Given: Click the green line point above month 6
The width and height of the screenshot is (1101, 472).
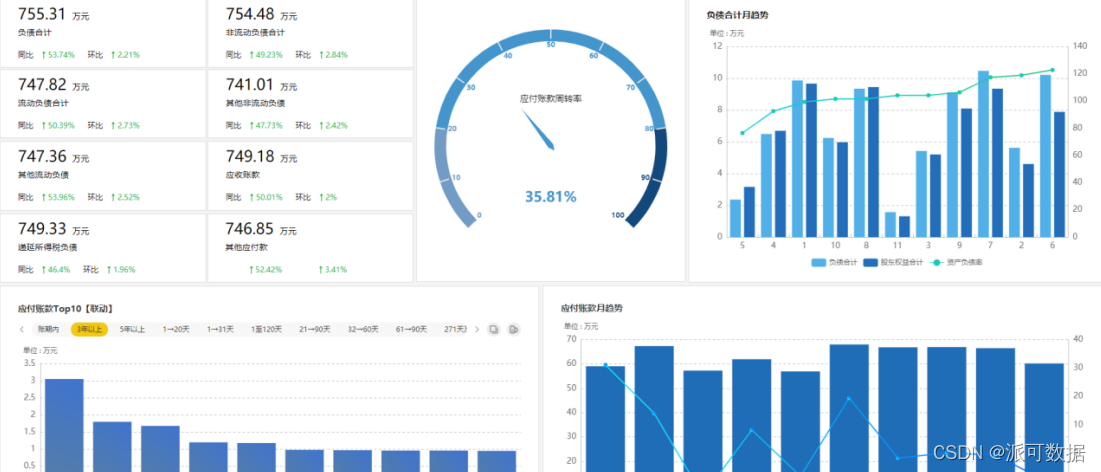Looking at the screenshot, I should 1052,70.
